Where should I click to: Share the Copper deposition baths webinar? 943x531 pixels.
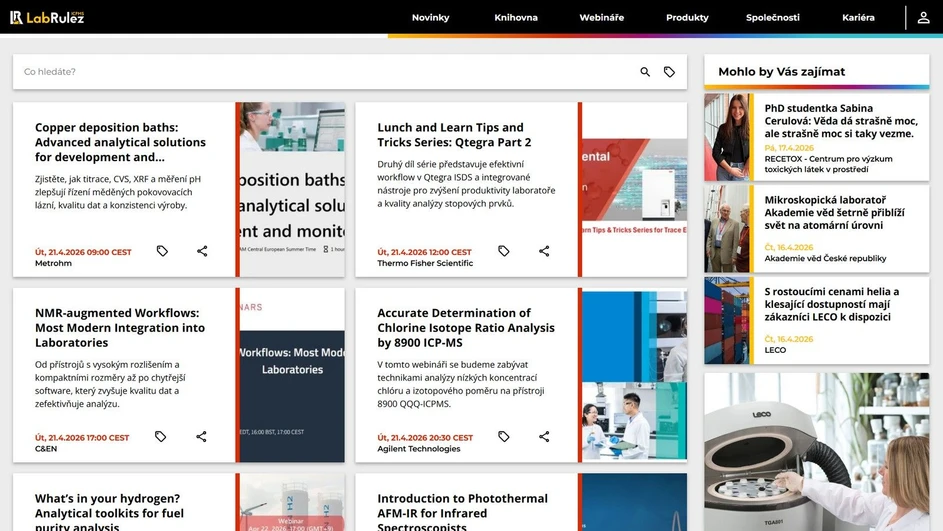pyautogui.click(x=202, y=251)
